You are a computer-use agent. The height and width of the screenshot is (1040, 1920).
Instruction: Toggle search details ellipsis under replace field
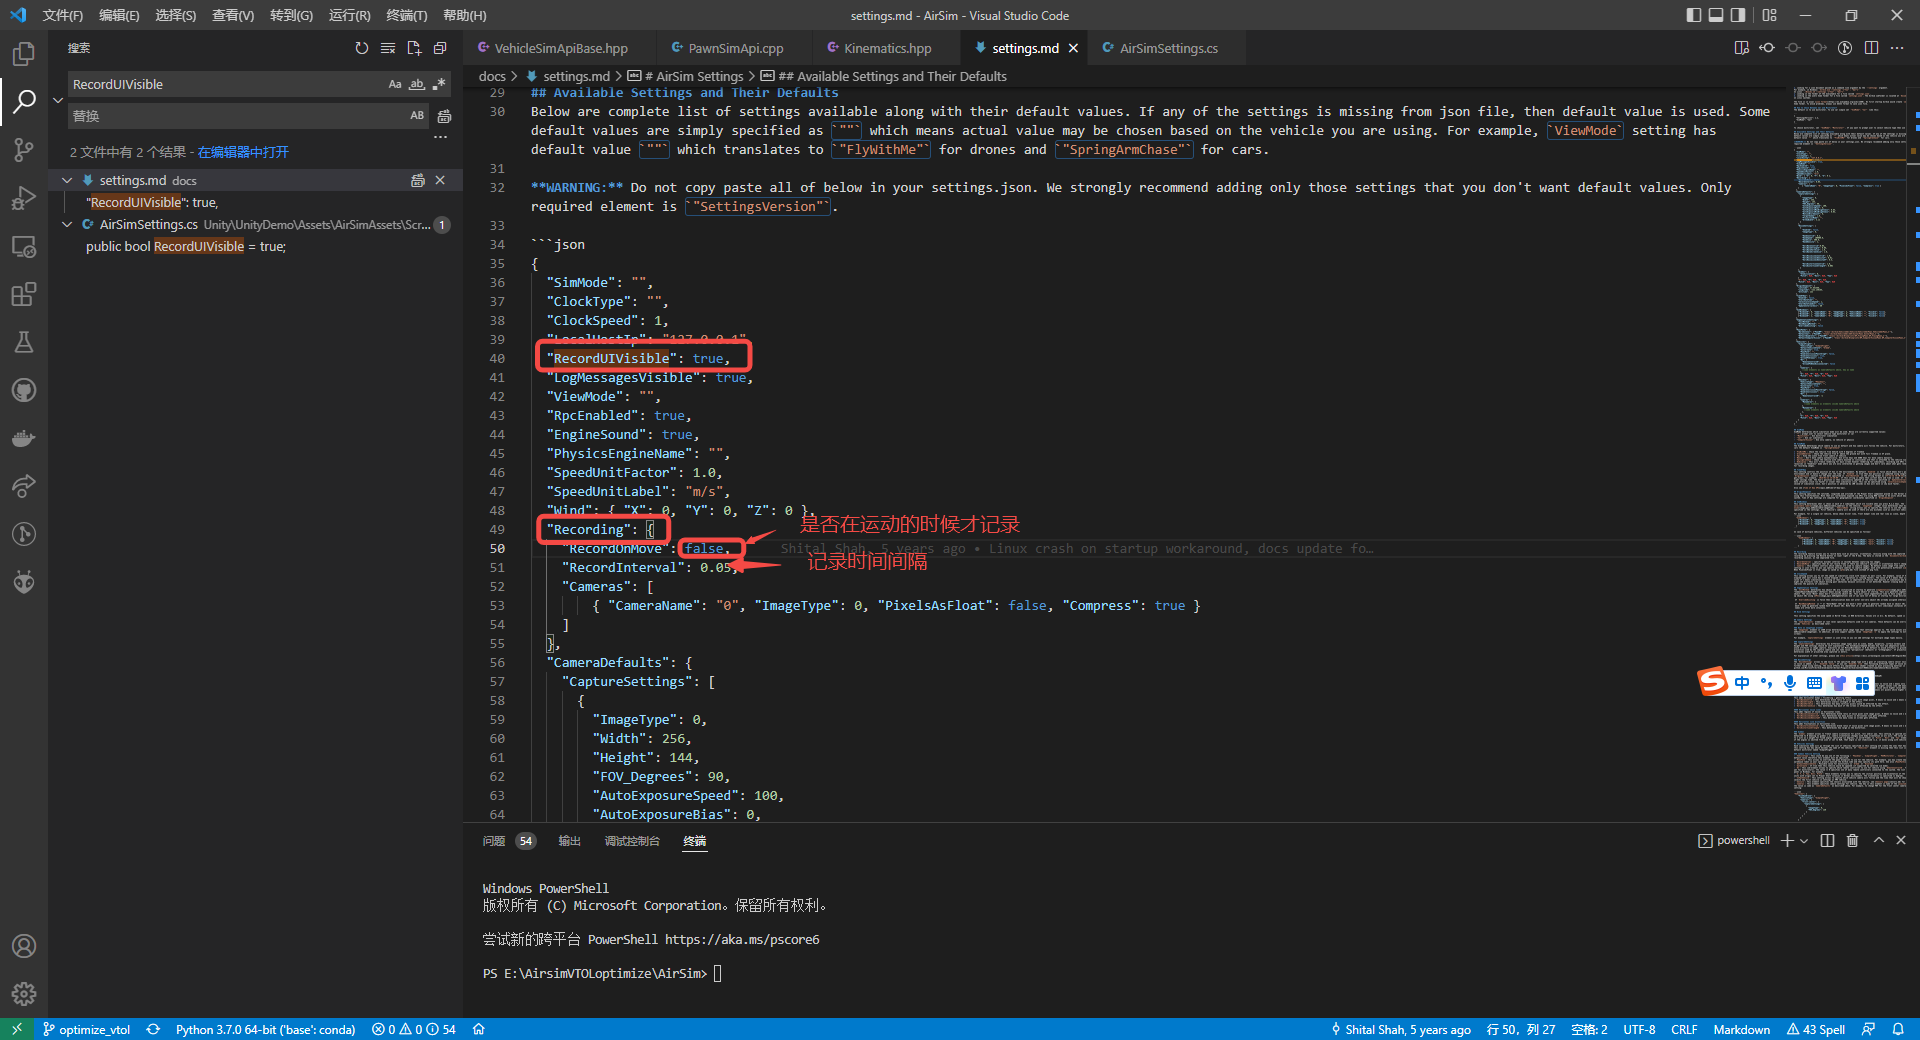point(440,137)
